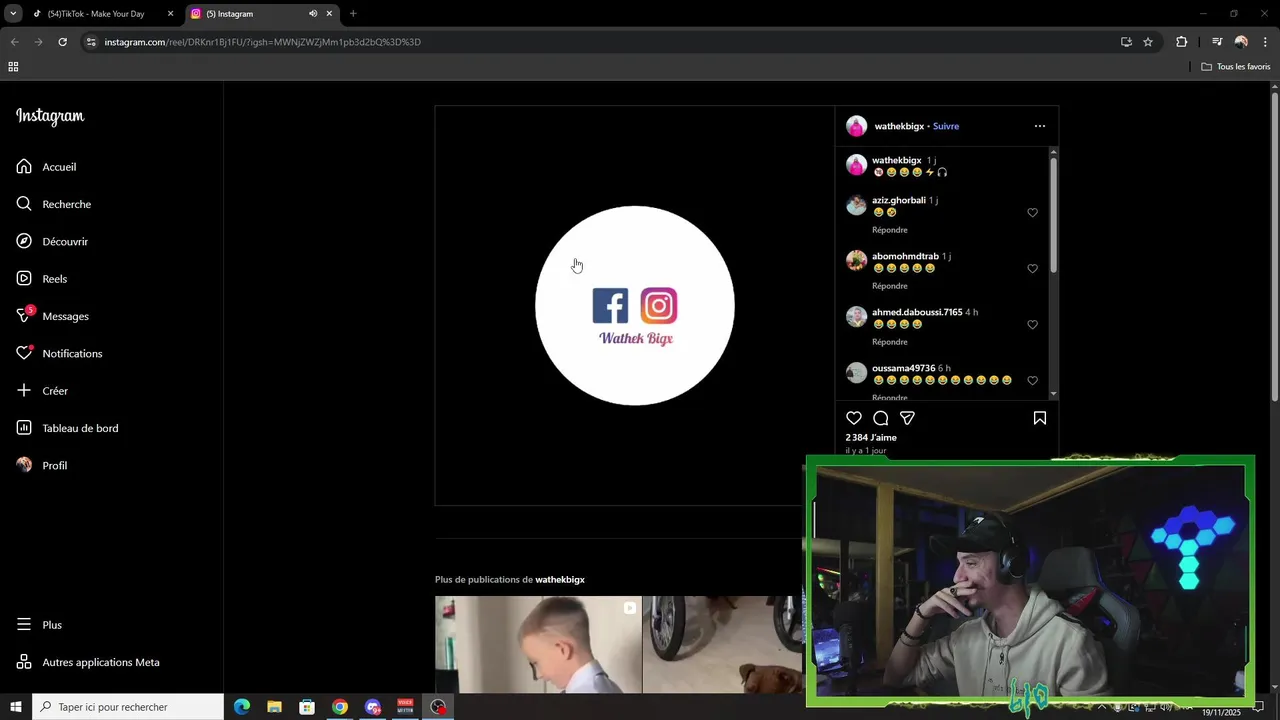
Task: Like oussama49736's comment
Action: click(x=1033, y=381)
